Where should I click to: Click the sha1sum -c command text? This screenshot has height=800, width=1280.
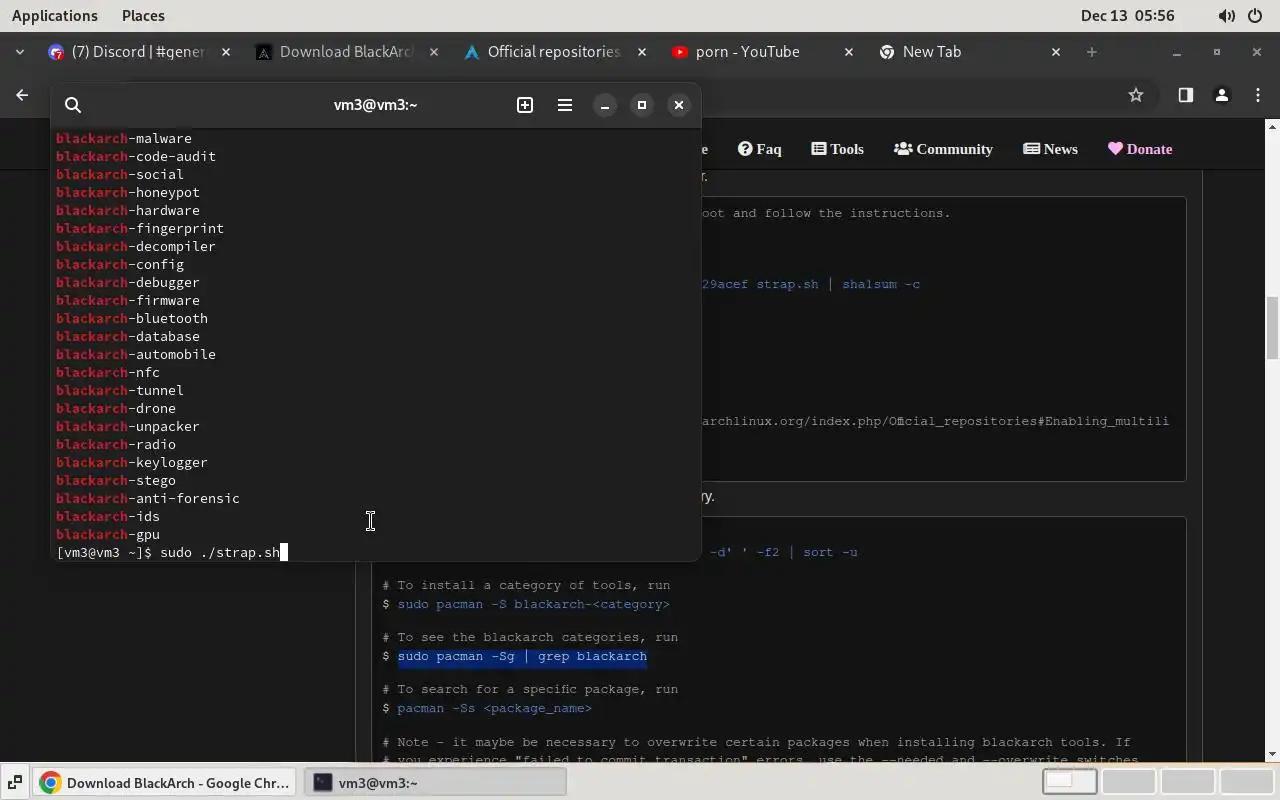pyautogui.click(x=881, y=284)
